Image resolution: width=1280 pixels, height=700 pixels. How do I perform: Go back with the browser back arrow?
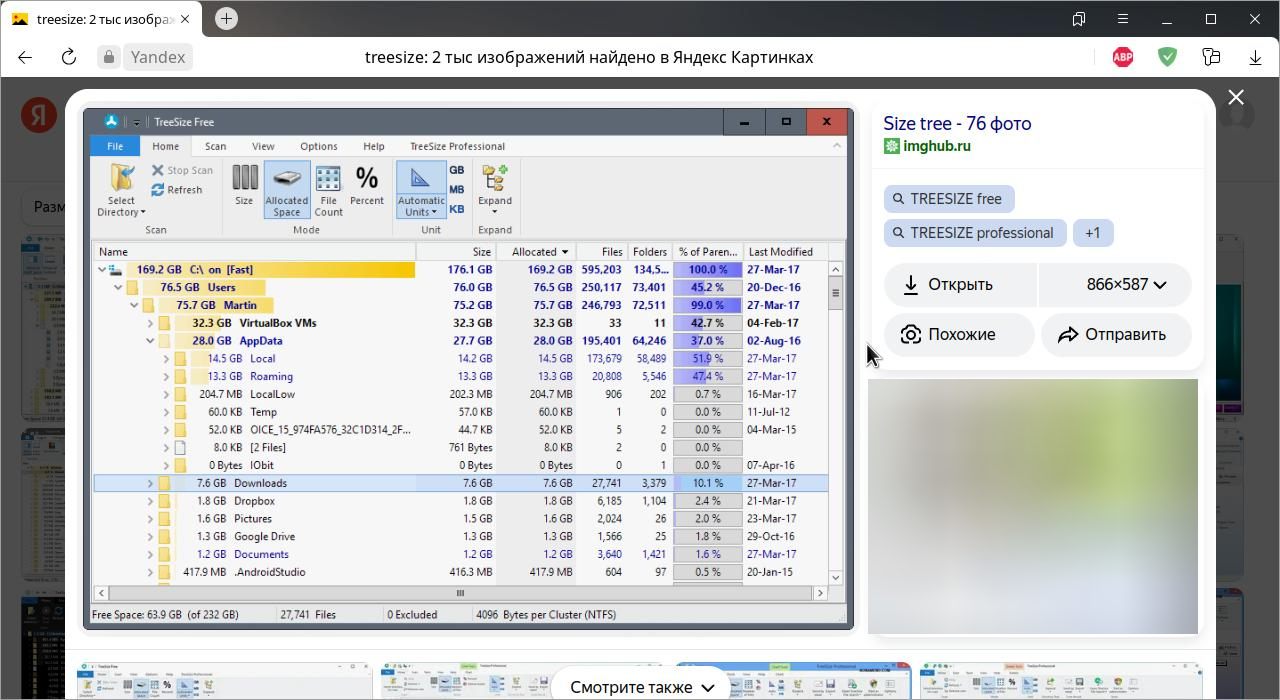25,57
